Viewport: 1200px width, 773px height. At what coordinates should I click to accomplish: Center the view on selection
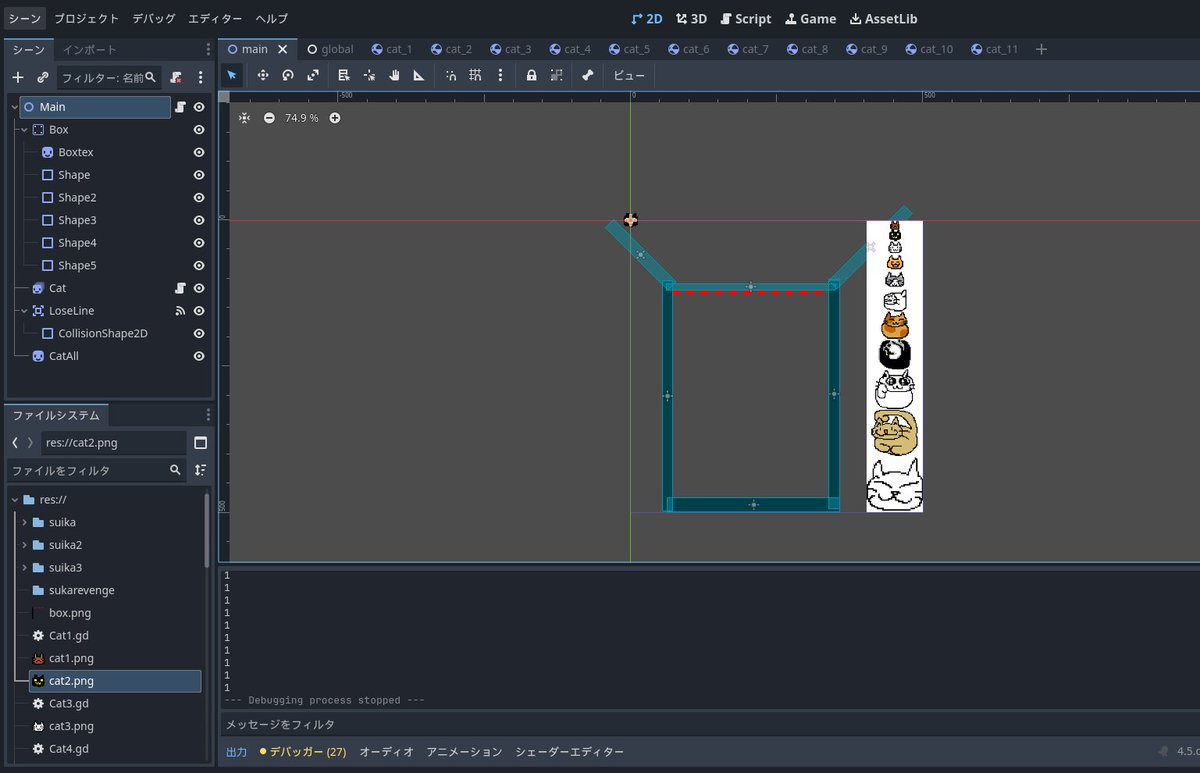point(245,118)
